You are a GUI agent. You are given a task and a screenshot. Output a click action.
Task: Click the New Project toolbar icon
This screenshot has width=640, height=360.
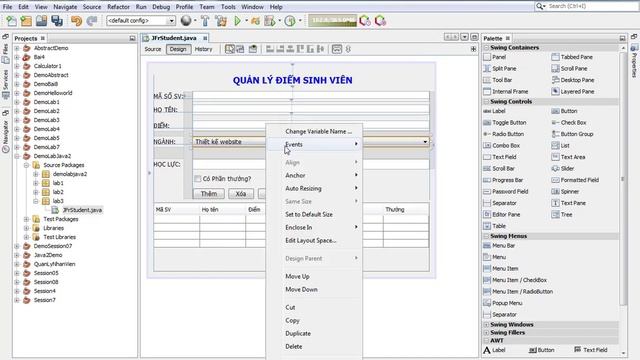pyautogui.click(x=26, y=21)
